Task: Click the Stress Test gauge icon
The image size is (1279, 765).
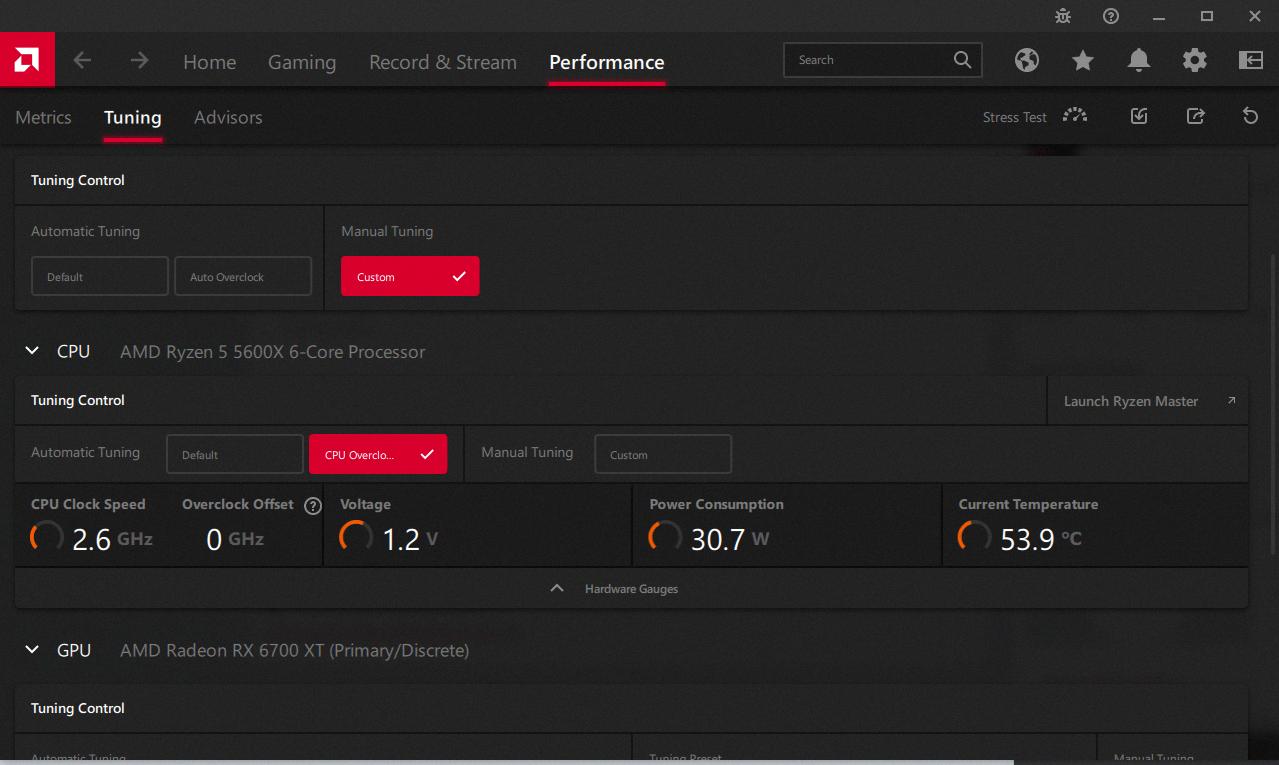Action: (x=1075, y=116)
